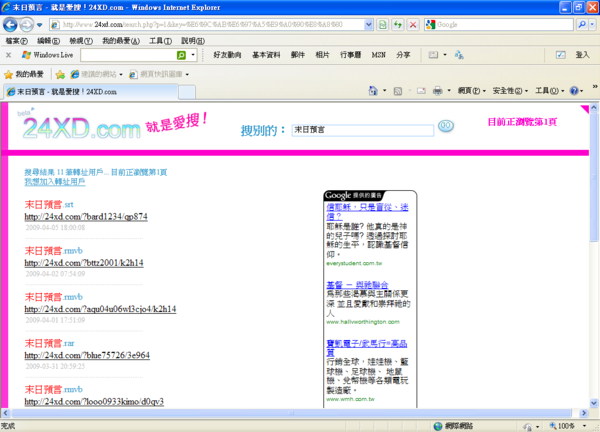The height and width of the screenshot is (432, 600).
Task: Click MSN in Windows Live toolbar
Action: (378, 55)
